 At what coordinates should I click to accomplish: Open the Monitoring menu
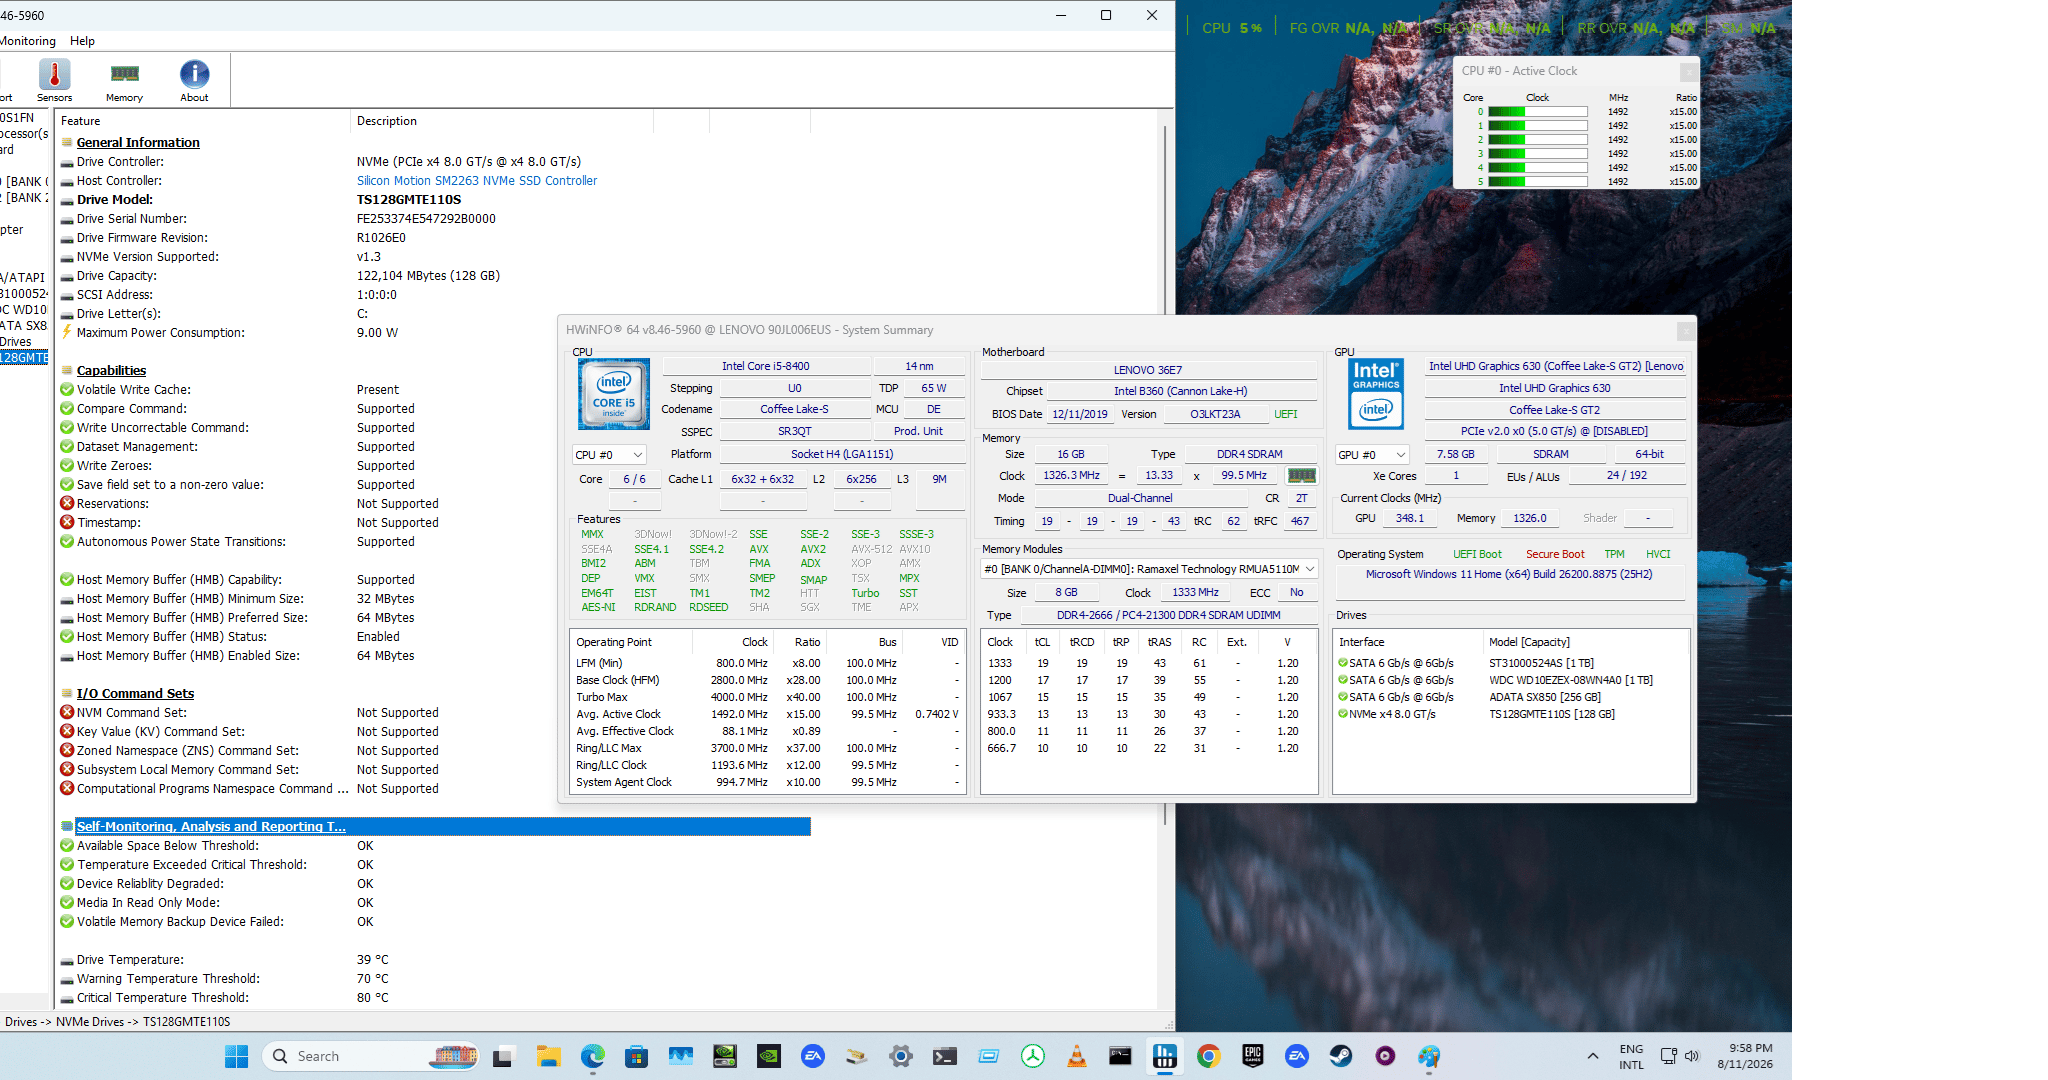tap(28, 41)
